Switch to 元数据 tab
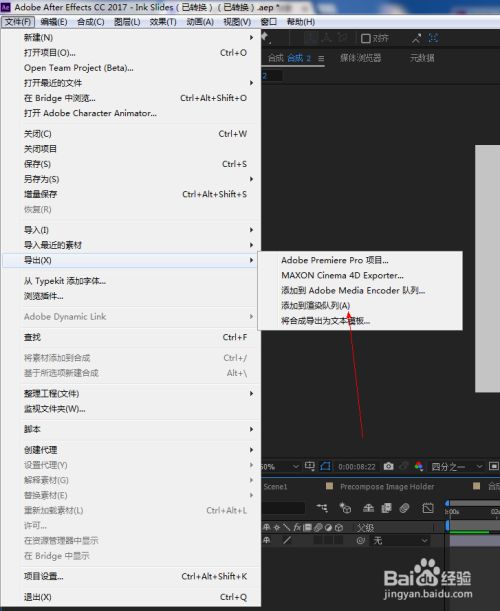The image size is (500, 611). pos(422,58)
